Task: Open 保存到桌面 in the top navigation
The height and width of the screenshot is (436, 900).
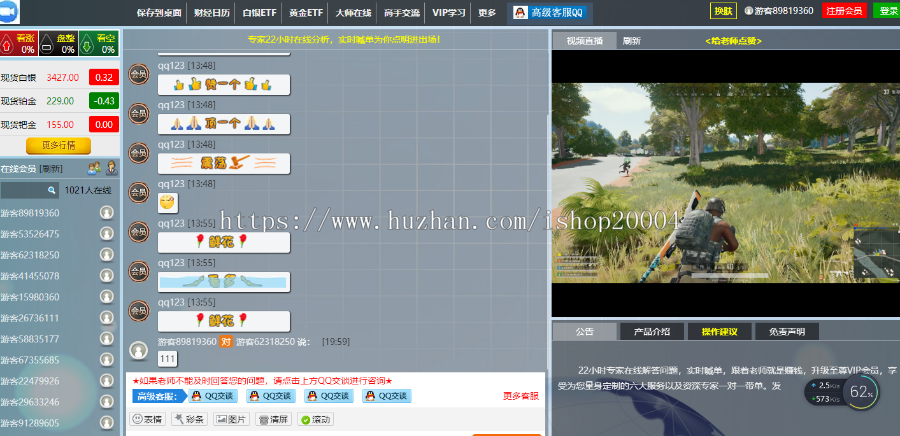Action: pyautogui.click(x=160, y=13)
